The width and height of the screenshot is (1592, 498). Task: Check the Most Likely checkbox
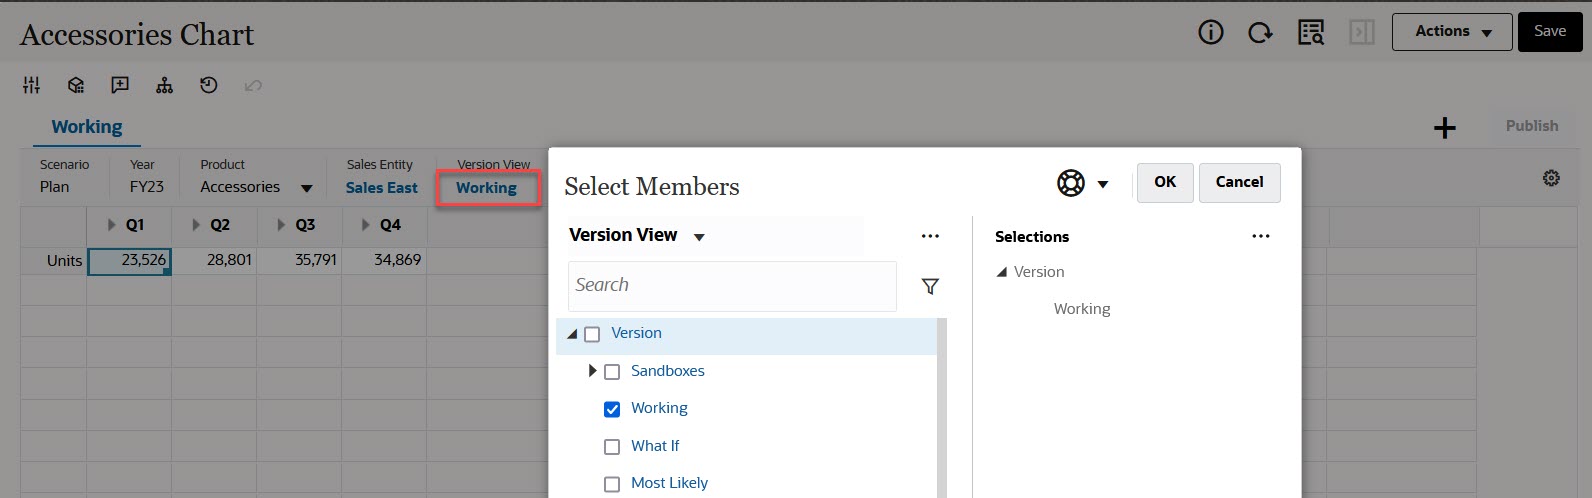(x=612, y=484)
